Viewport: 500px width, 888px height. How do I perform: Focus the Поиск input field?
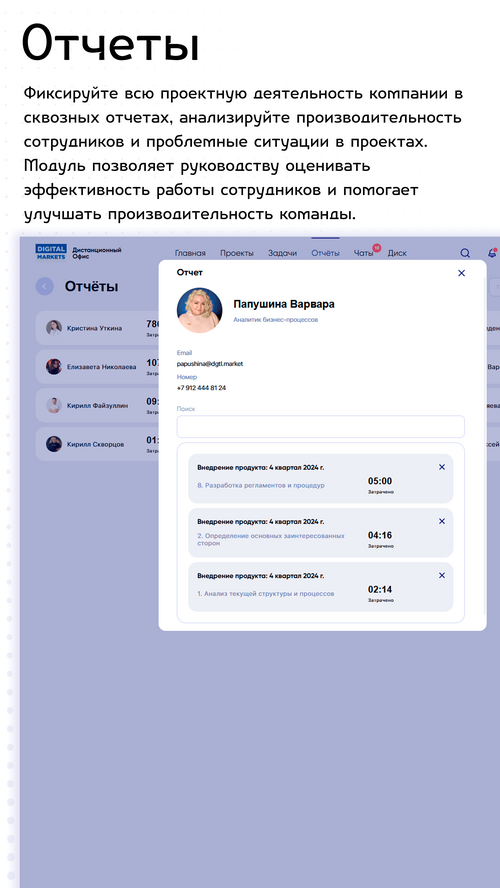click(x=320, y=426)
